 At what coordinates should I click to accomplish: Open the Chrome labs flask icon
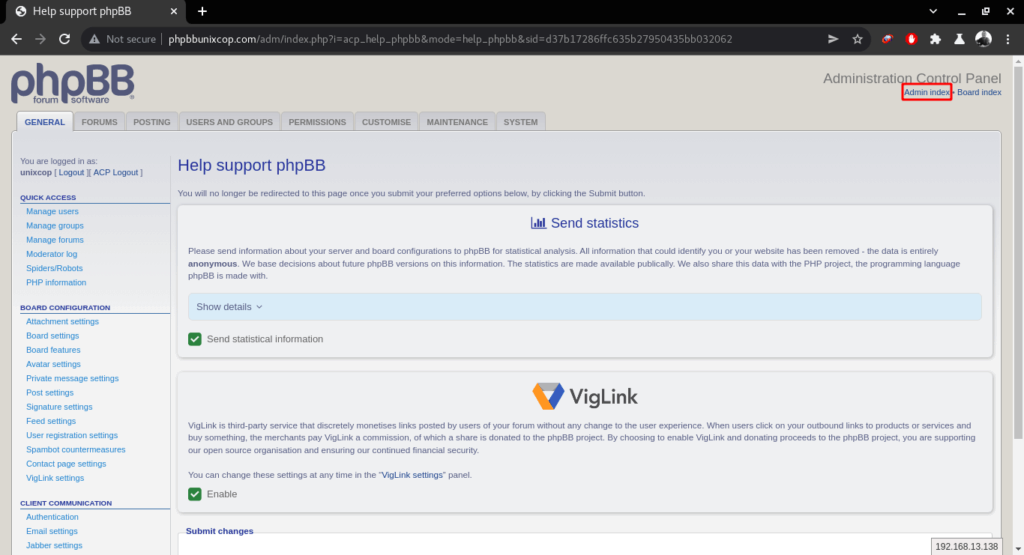click(959, 39)
